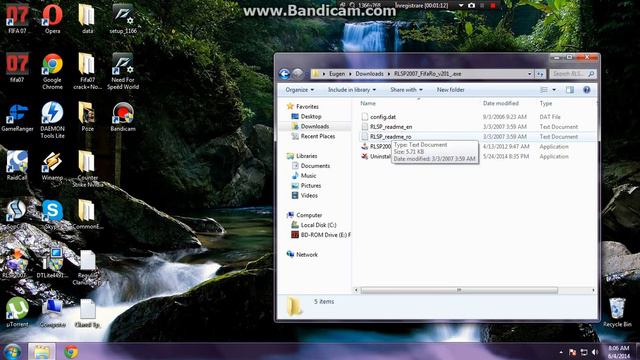640x360 pixels.
Task: Launch the Opera browser shortcut
Action: (x=52, y=20)
